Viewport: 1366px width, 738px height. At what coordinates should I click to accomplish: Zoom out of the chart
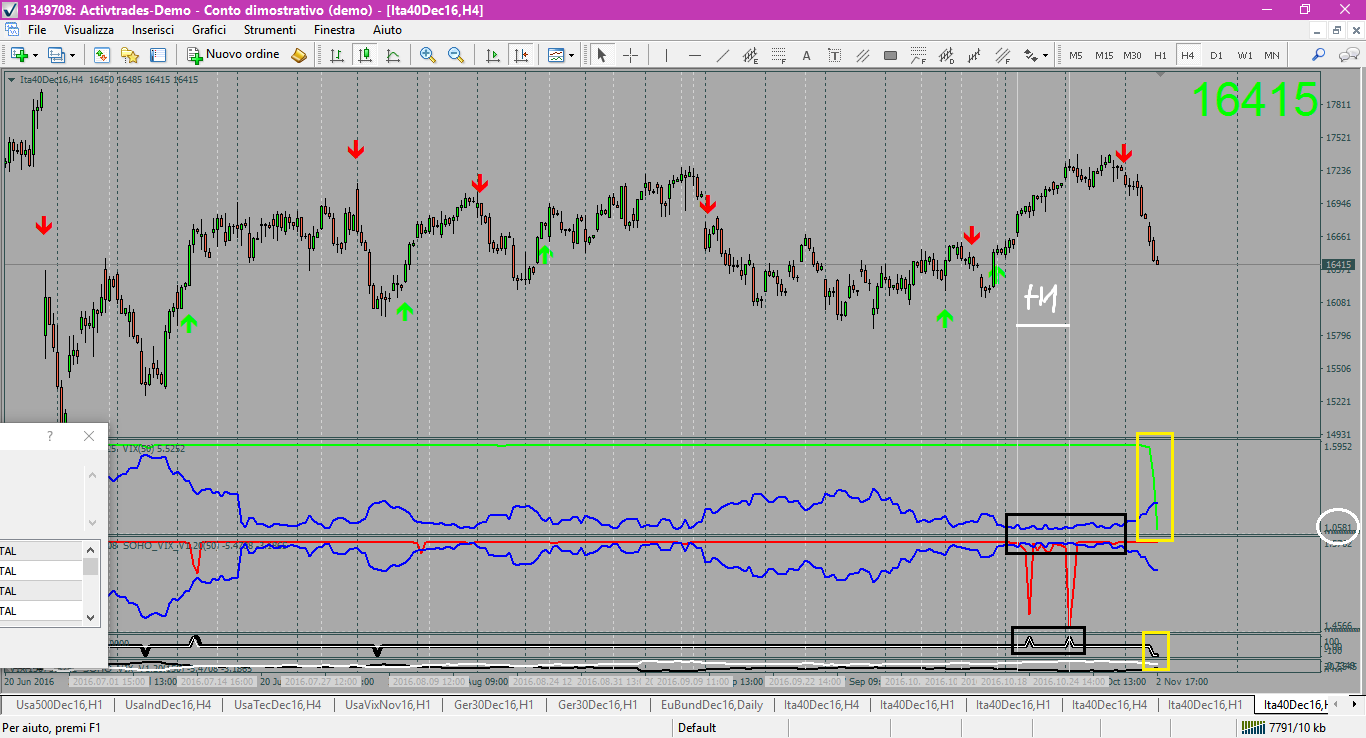click(x=456, y=55)
